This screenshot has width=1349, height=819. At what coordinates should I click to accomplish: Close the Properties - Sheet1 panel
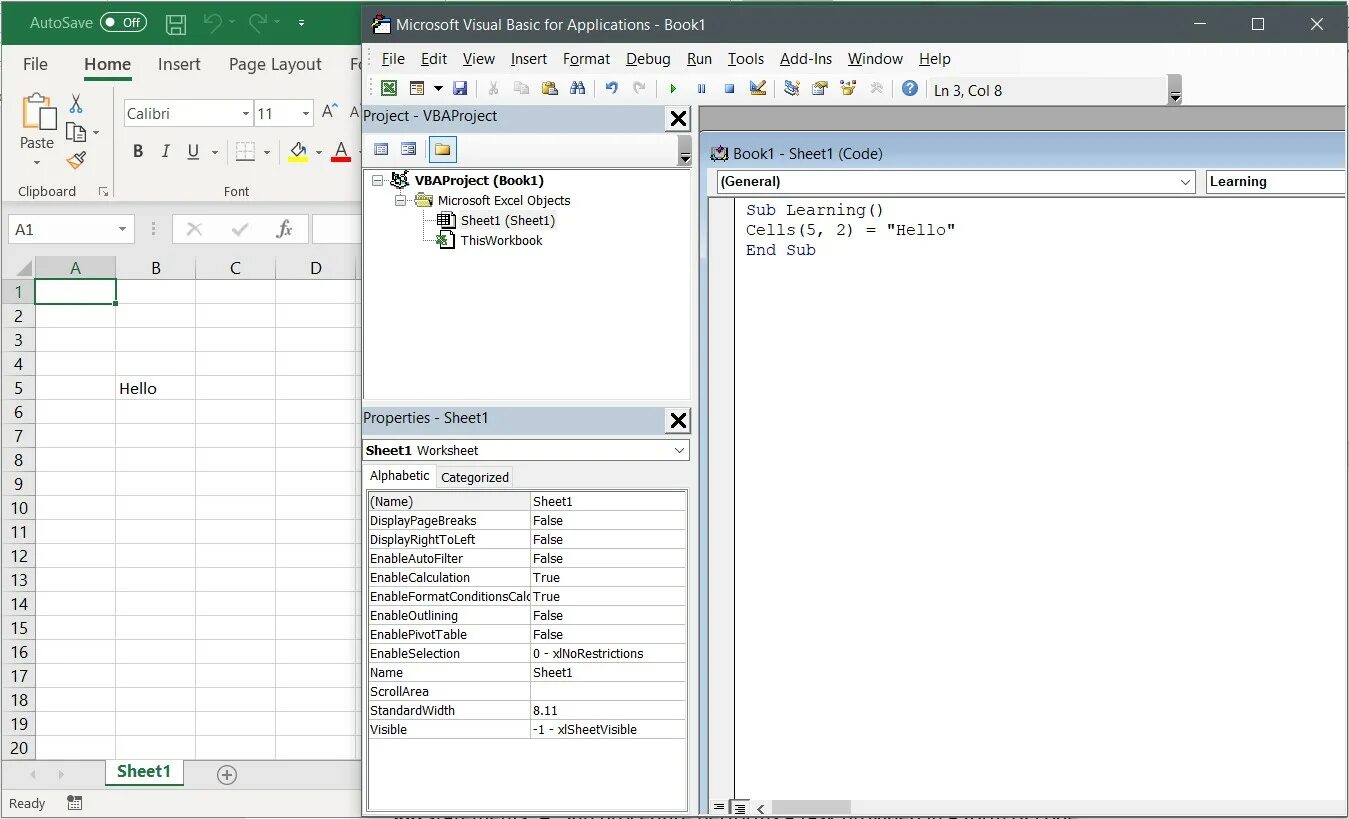678,421
